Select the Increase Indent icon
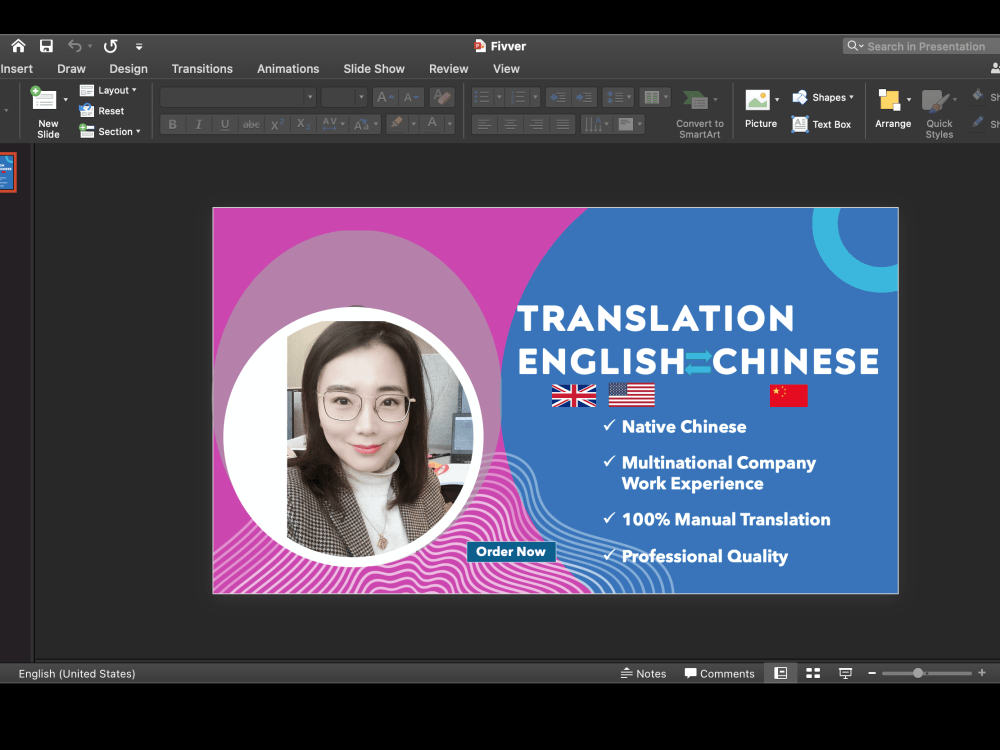The height and width of the screenshot is (750, 1000). point(584,96)
